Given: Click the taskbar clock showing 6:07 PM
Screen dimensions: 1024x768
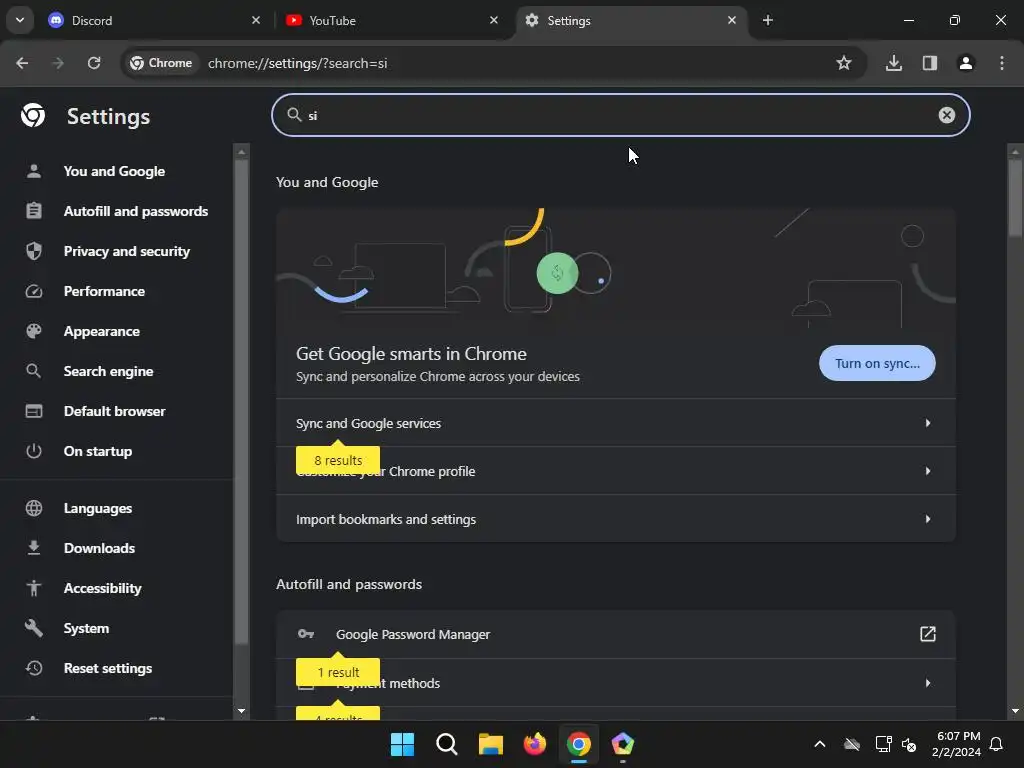Looking at the screenshot, I should tap(956, 744).
